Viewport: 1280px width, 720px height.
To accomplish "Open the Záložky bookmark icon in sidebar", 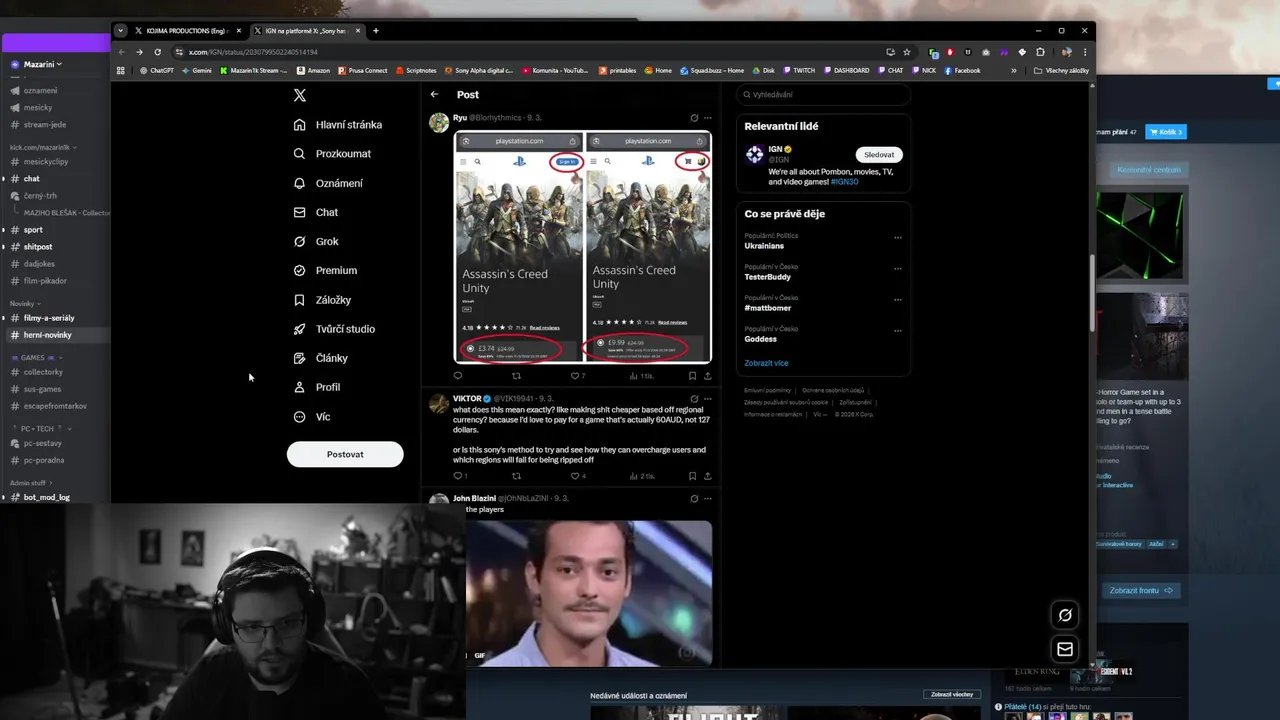I will (299, 300).
